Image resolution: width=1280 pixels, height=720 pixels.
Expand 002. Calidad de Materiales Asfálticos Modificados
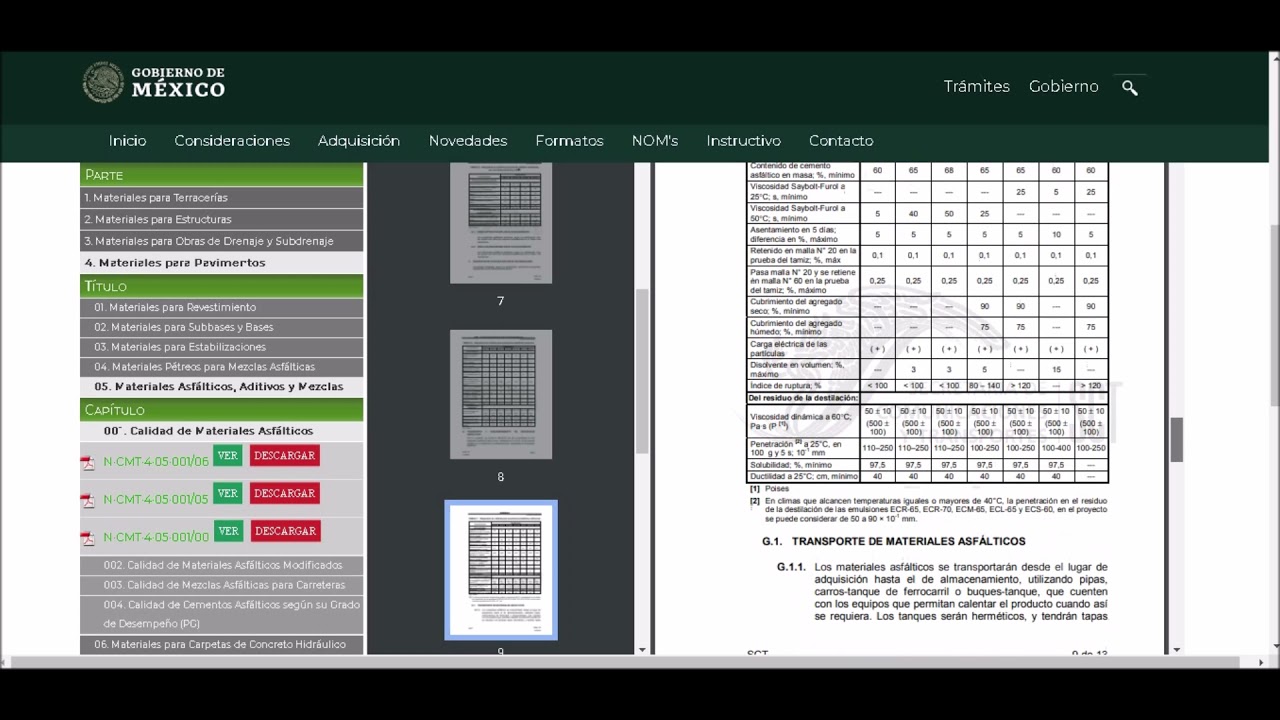(x=222, y=565)
